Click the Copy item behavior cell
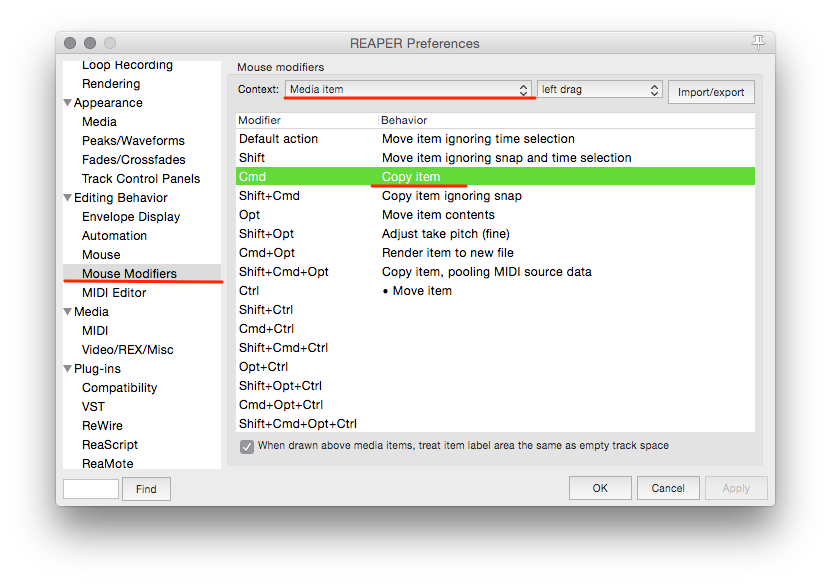The image size is (831, 586). (x=411, y=177)
